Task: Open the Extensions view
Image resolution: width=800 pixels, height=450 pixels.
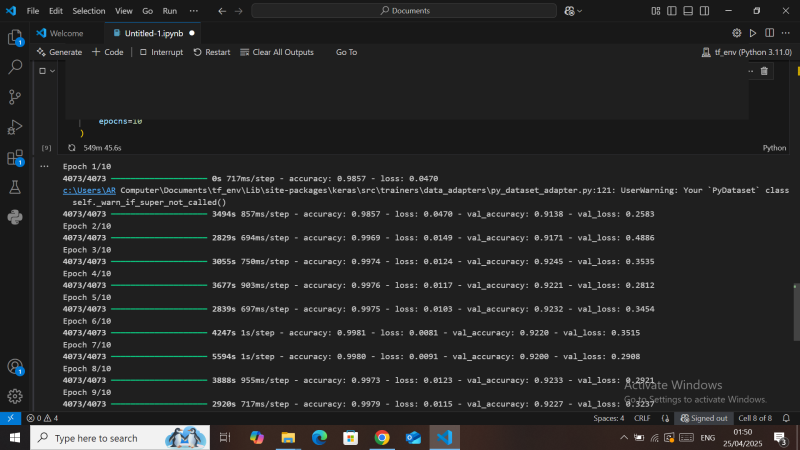Action: 15,157
